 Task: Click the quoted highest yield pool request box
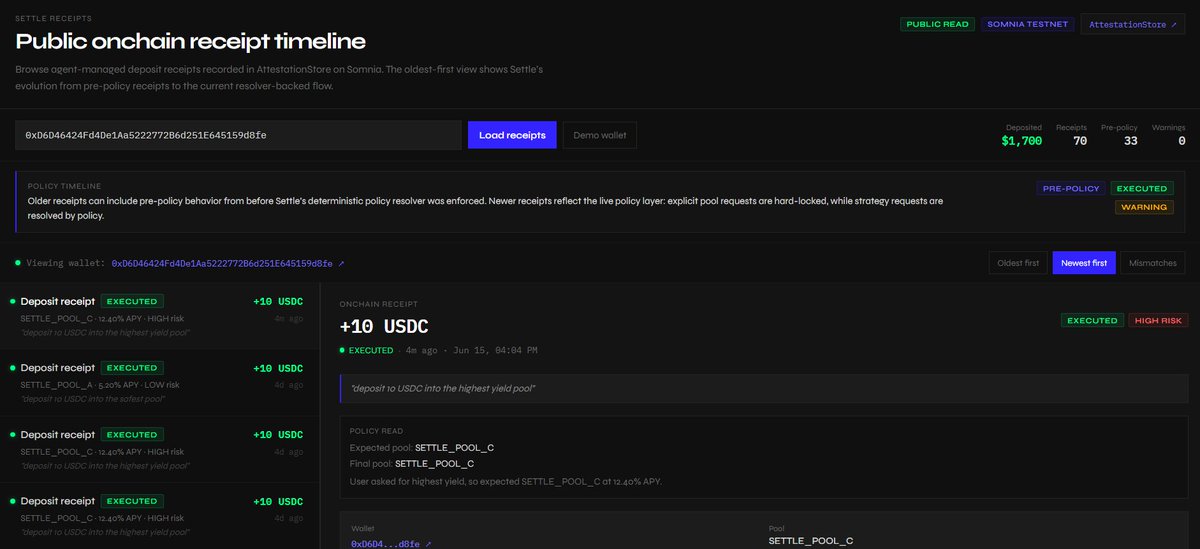click(764, 388)
